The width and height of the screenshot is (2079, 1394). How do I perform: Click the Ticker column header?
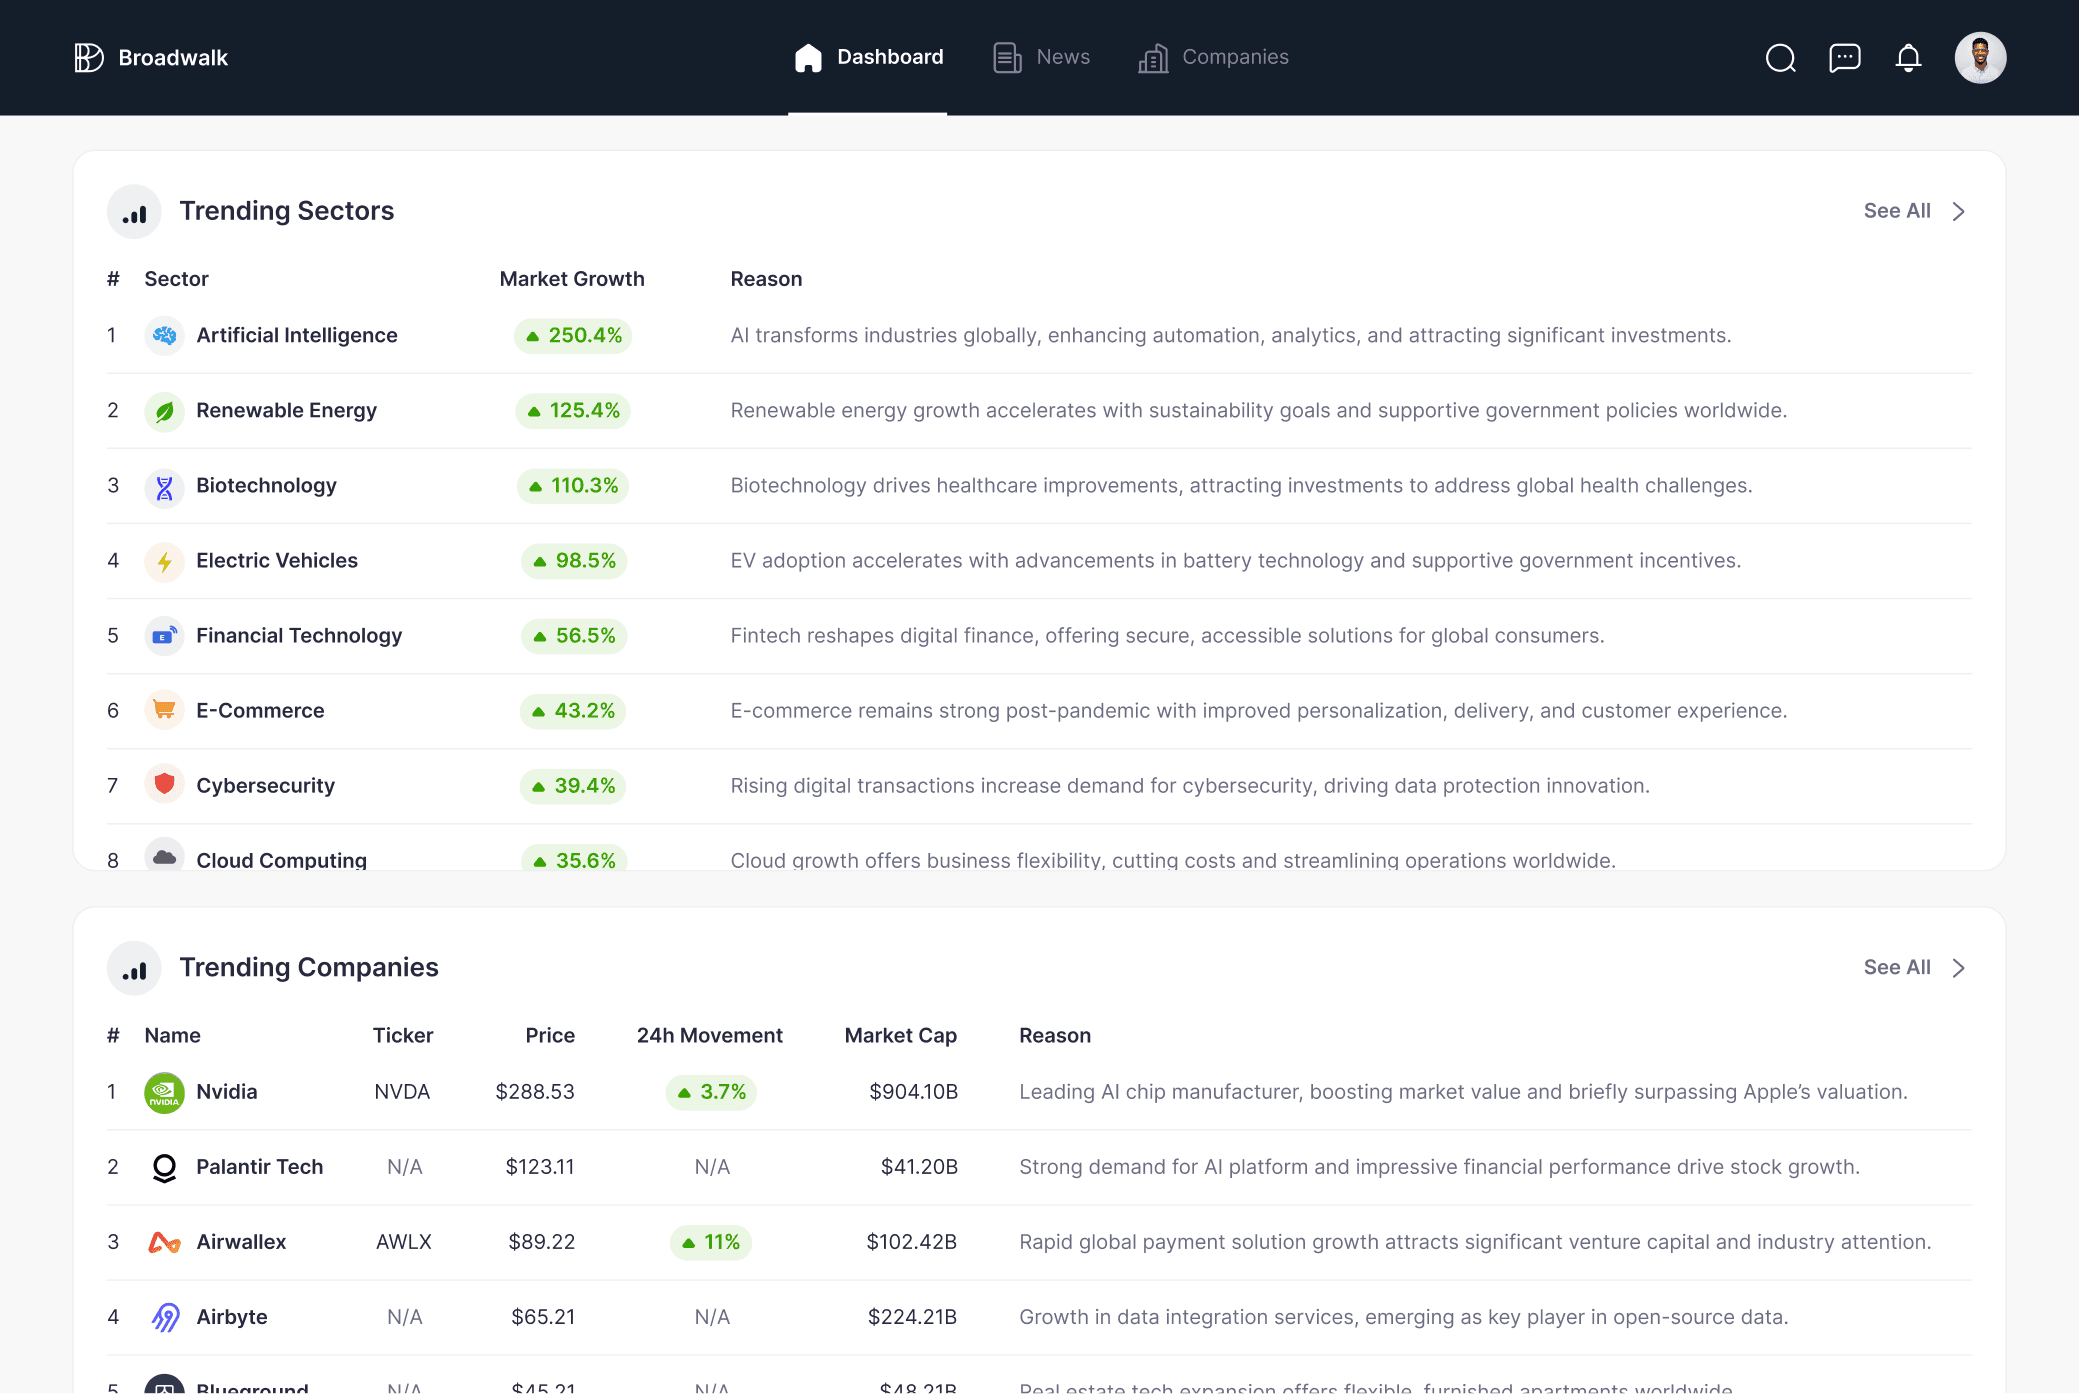(x=403, y=1035)
